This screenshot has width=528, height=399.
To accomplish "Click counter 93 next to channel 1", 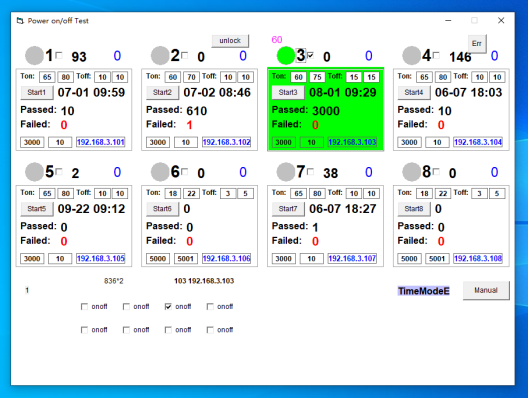I will click(x=79, y=57).
